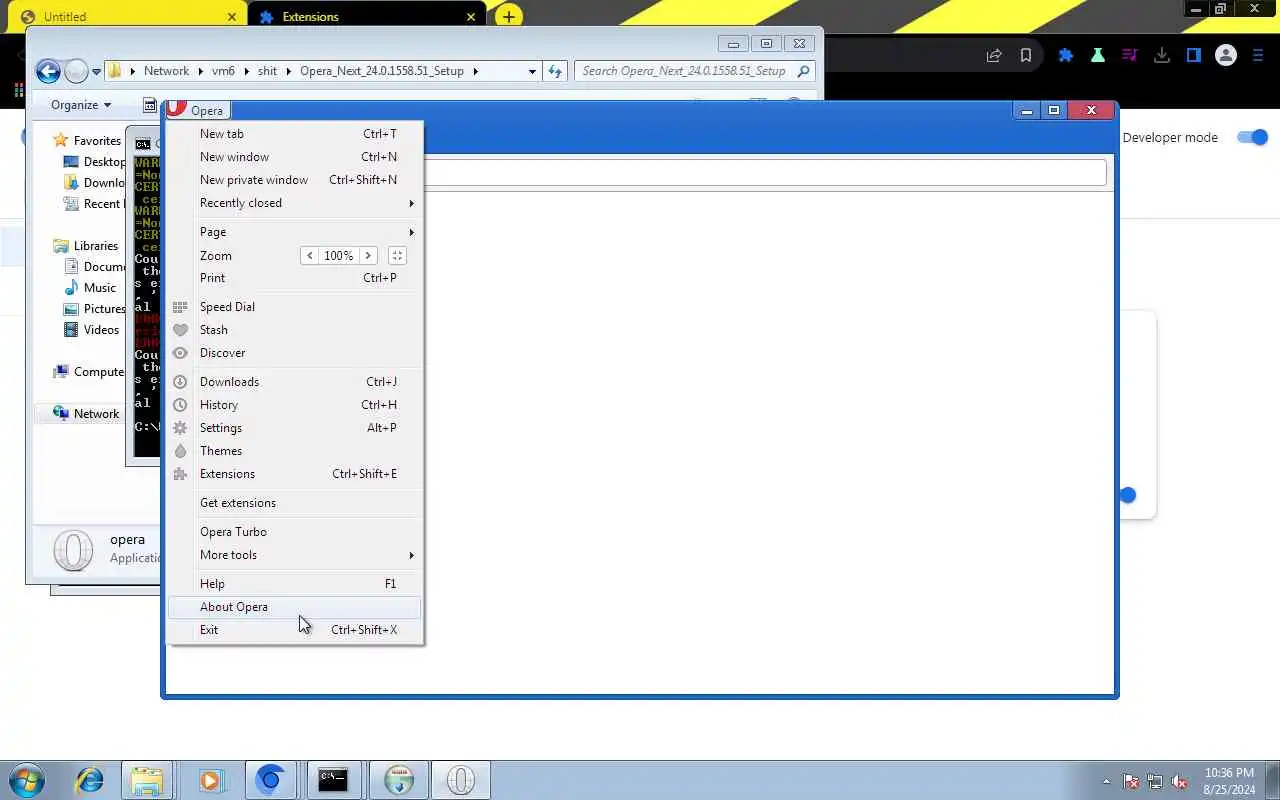
Task: Click Opera window address bar
Action: [x=765, y=172]
